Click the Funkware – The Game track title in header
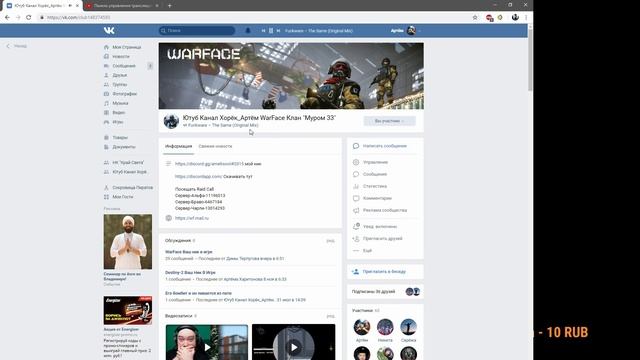The height and width of the screenshot is (360, 640). point(319,31)
